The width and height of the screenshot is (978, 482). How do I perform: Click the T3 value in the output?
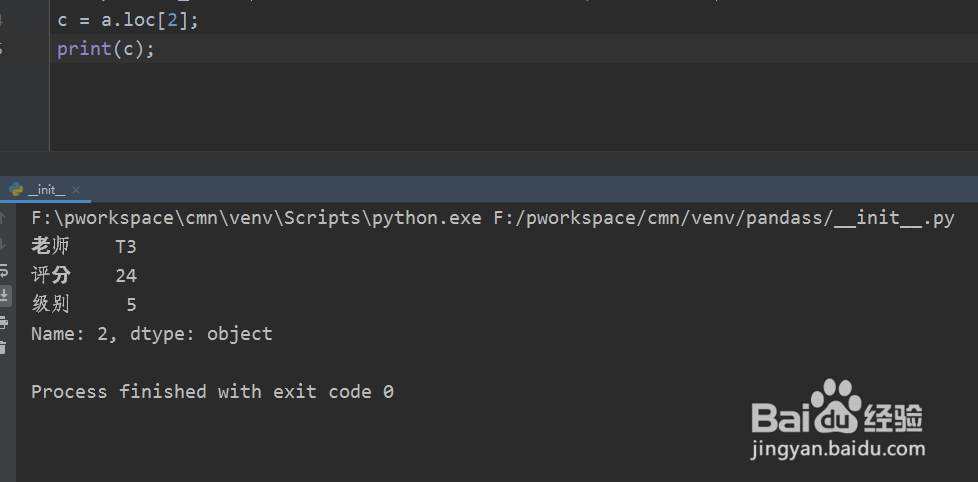[x=126, y=247]
